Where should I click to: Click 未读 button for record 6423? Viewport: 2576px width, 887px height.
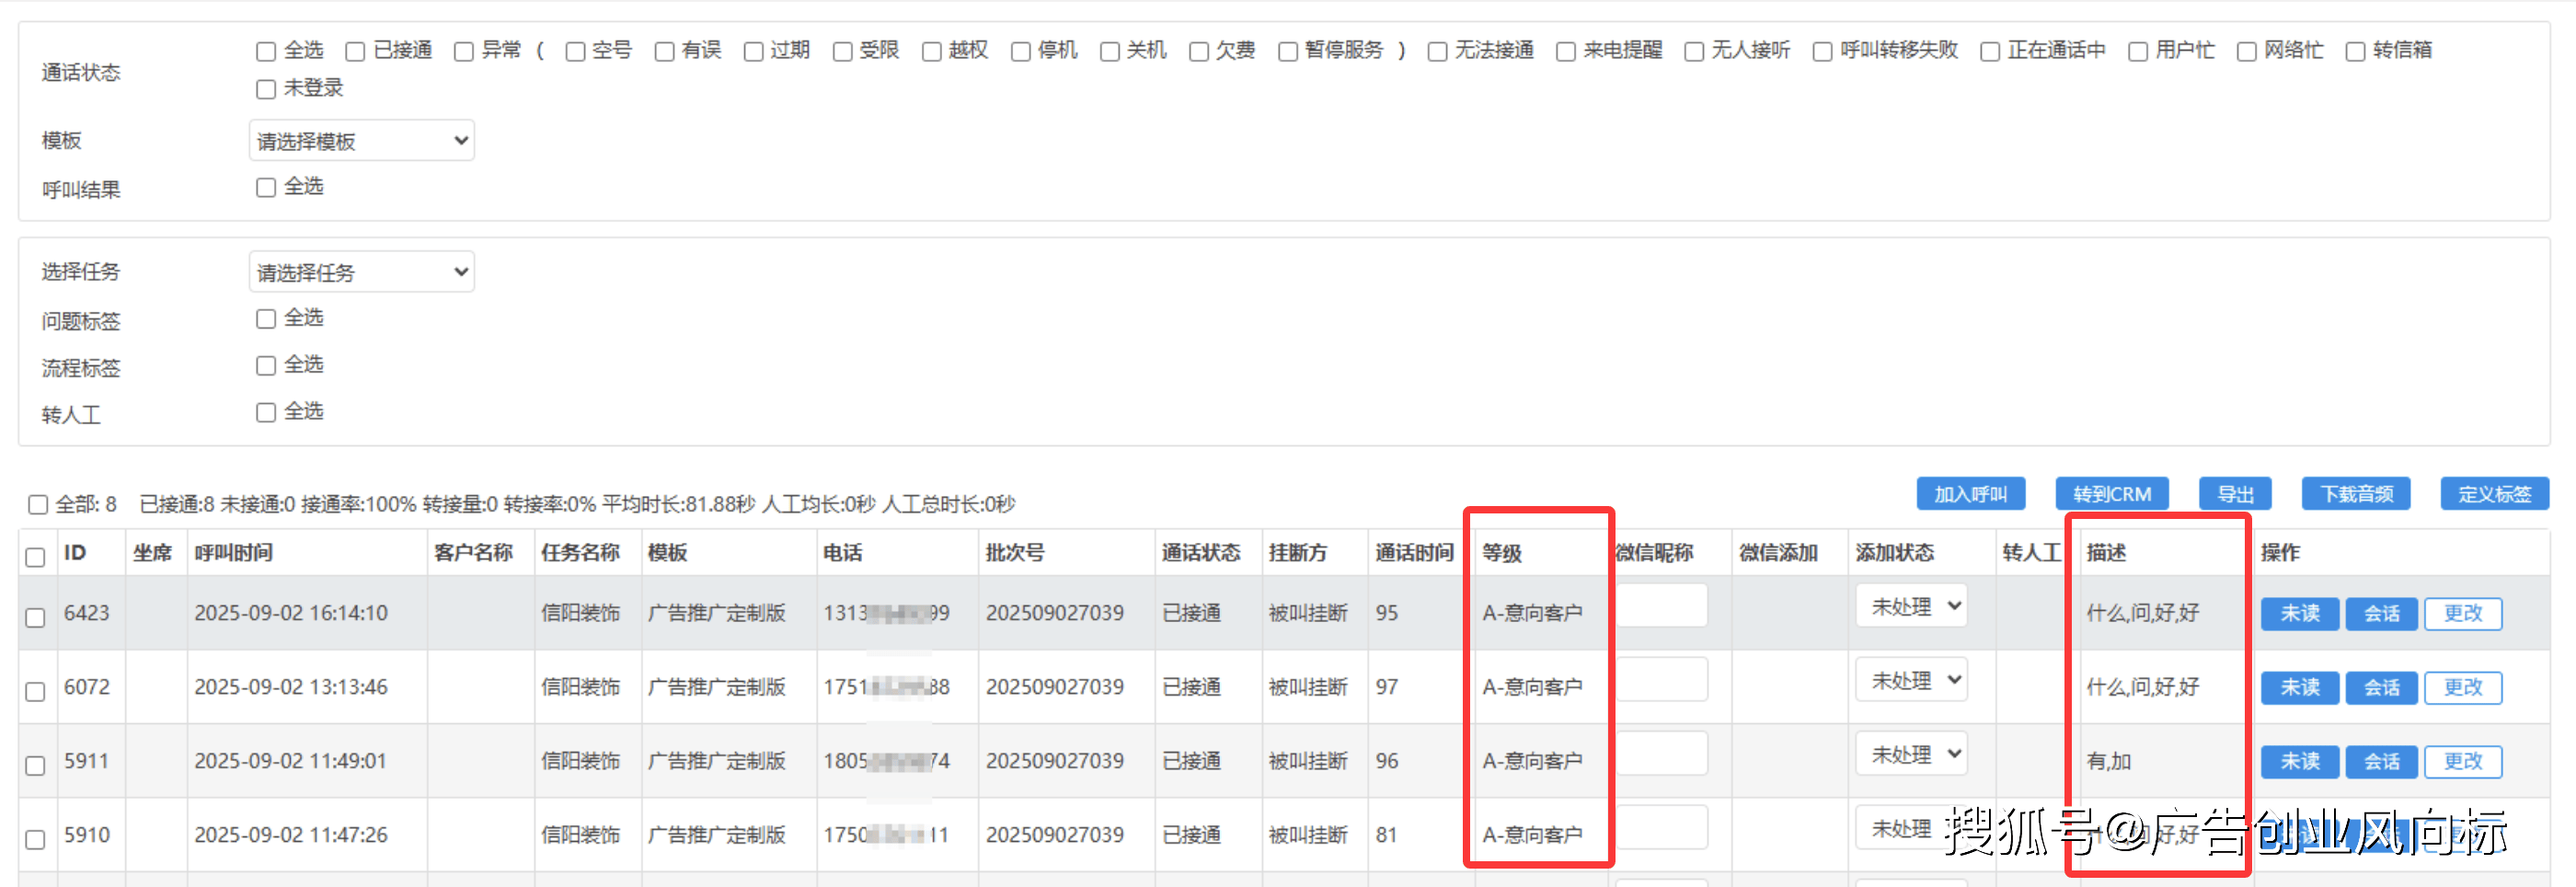[x=2299, y=613]
